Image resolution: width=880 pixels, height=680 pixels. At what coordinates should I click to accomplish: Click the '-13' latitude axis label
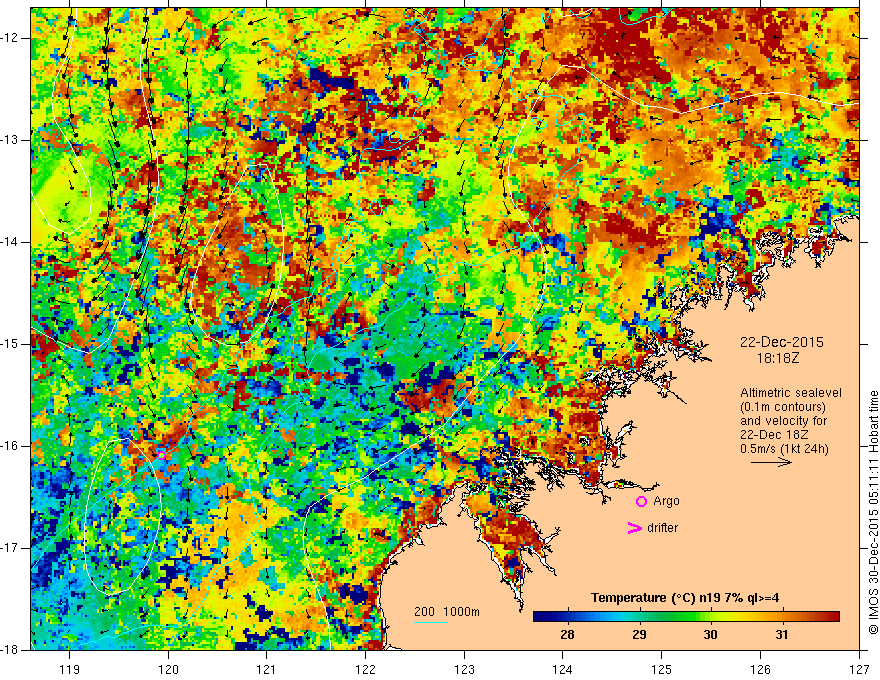click(10, 140)
